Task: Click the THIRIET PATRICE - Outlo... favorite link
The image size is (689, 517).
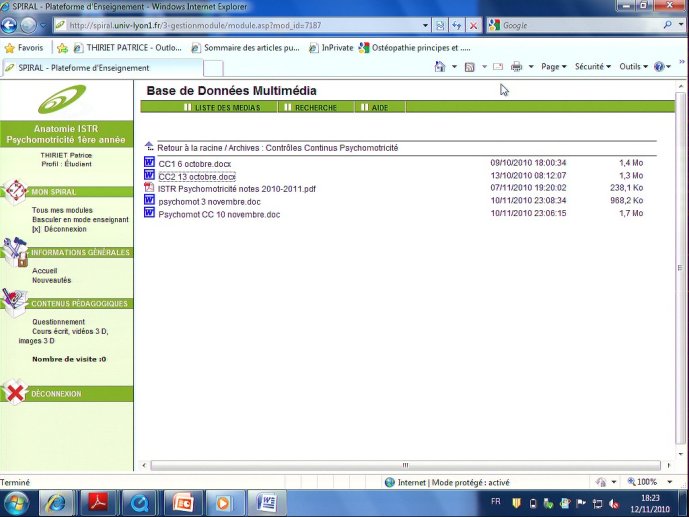Action: (128, 48)
